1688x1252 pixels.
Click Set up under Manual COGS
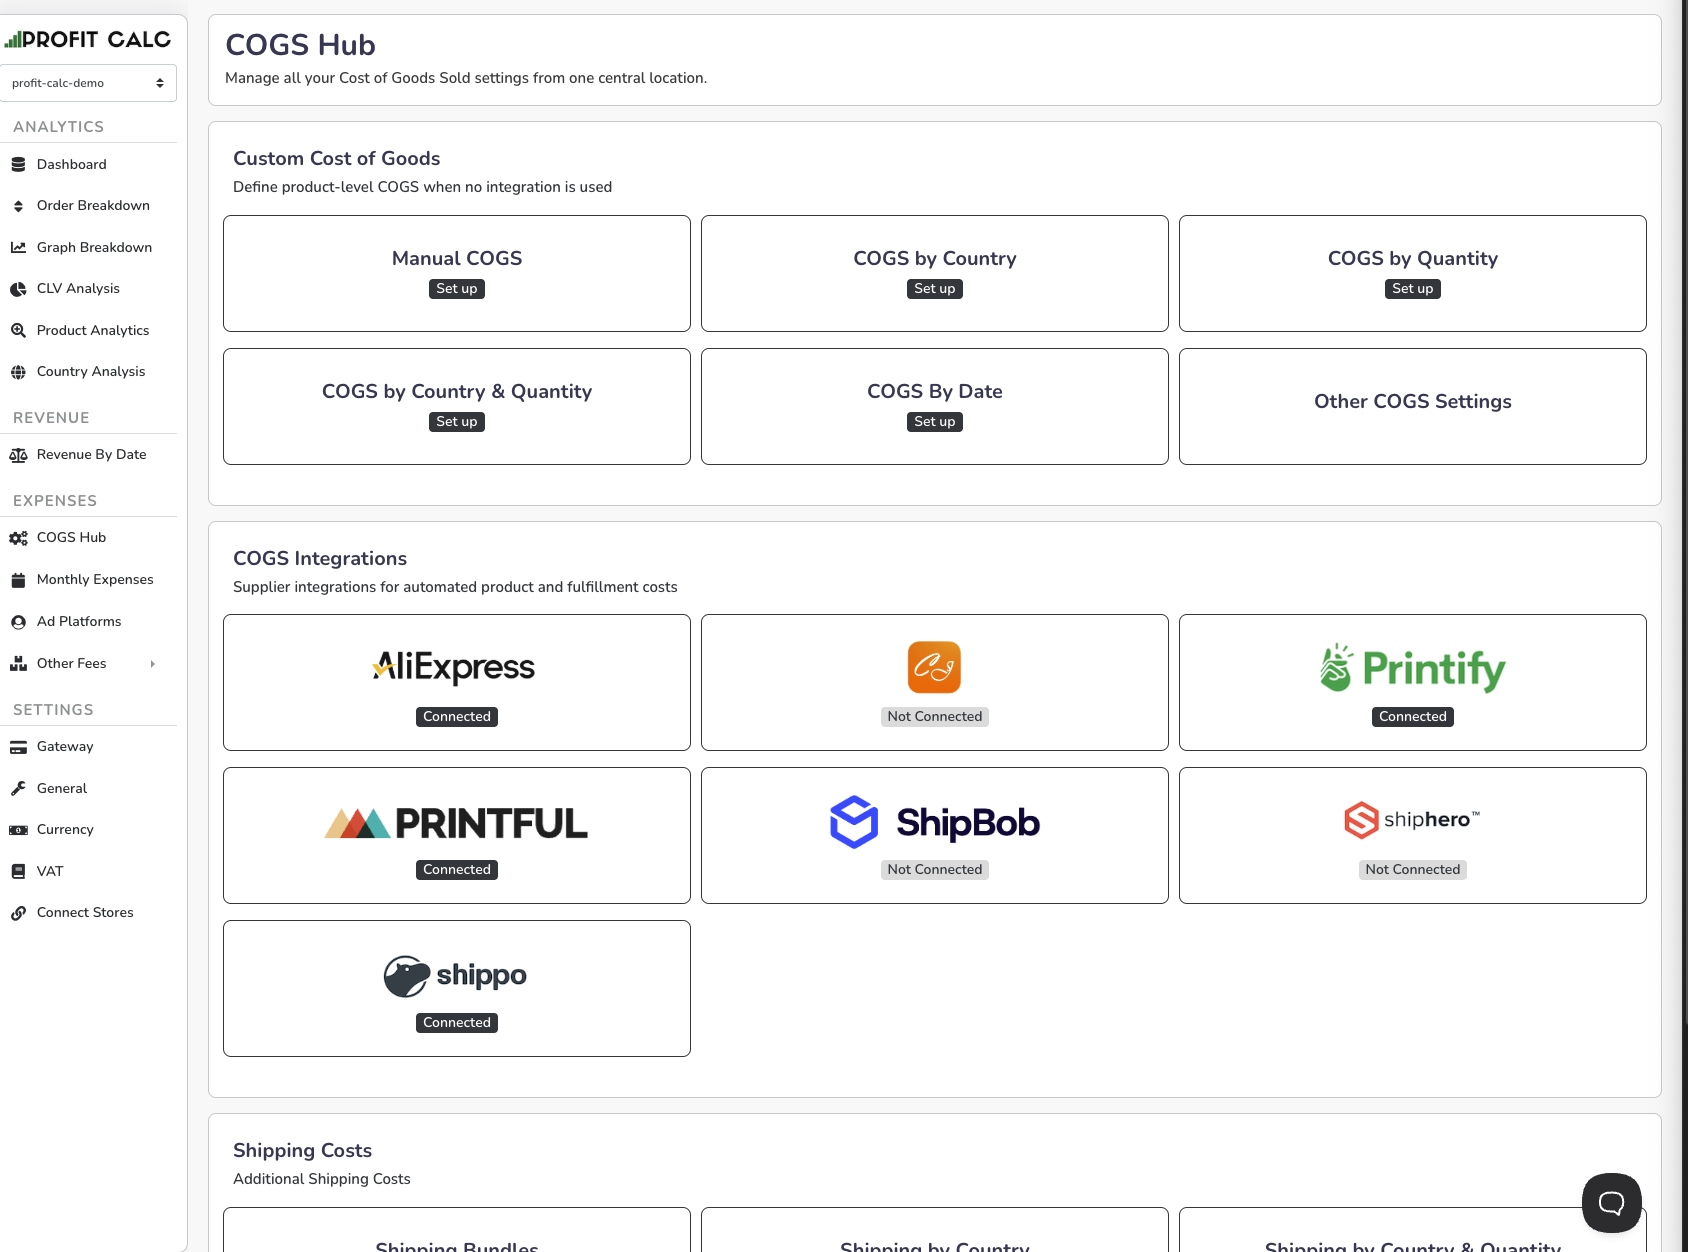point(456,289)
